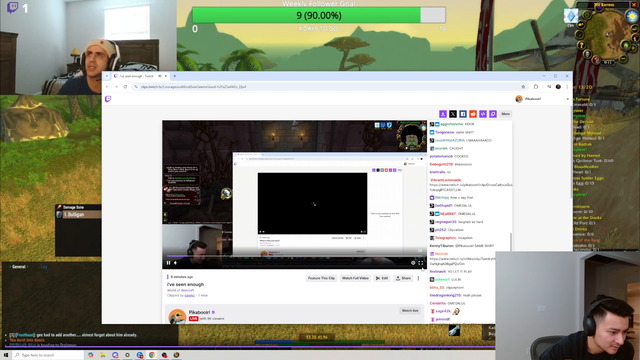Select the Log chat tab in game

coord(44,267)
